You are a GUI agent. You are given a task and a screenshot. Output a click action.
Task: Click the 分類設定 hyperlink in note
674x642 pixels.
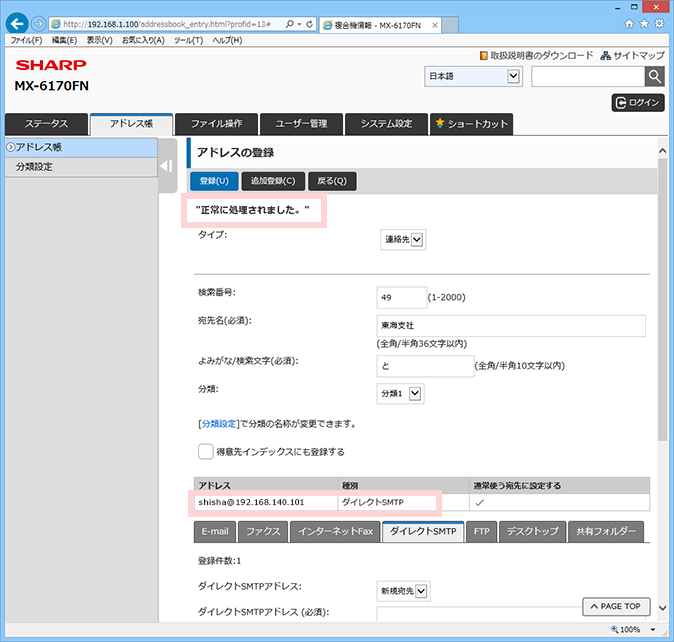tap(219, 424)
